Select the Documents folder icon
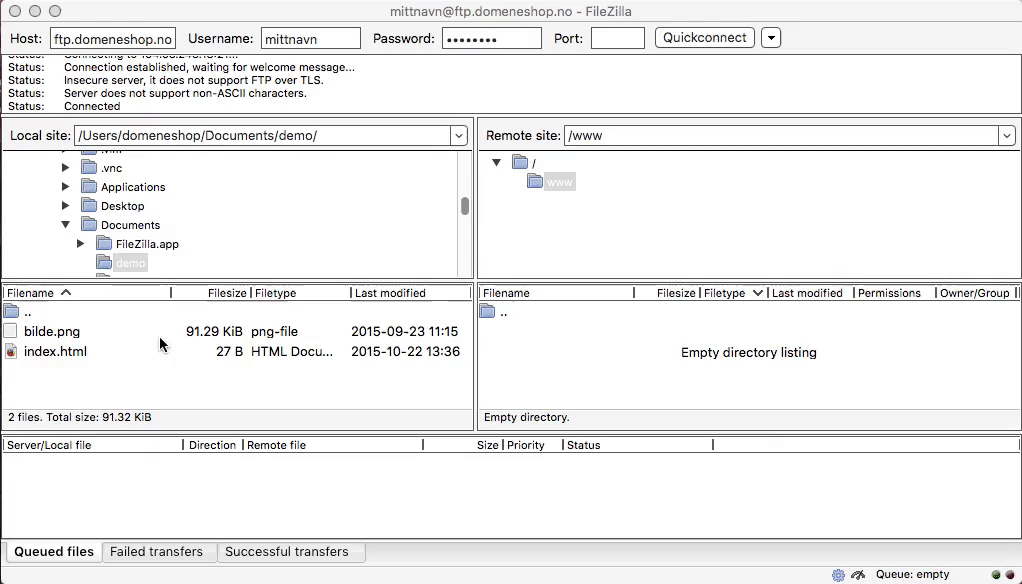Viewport: 1022px width, 584px height. [x=89, y=224]
